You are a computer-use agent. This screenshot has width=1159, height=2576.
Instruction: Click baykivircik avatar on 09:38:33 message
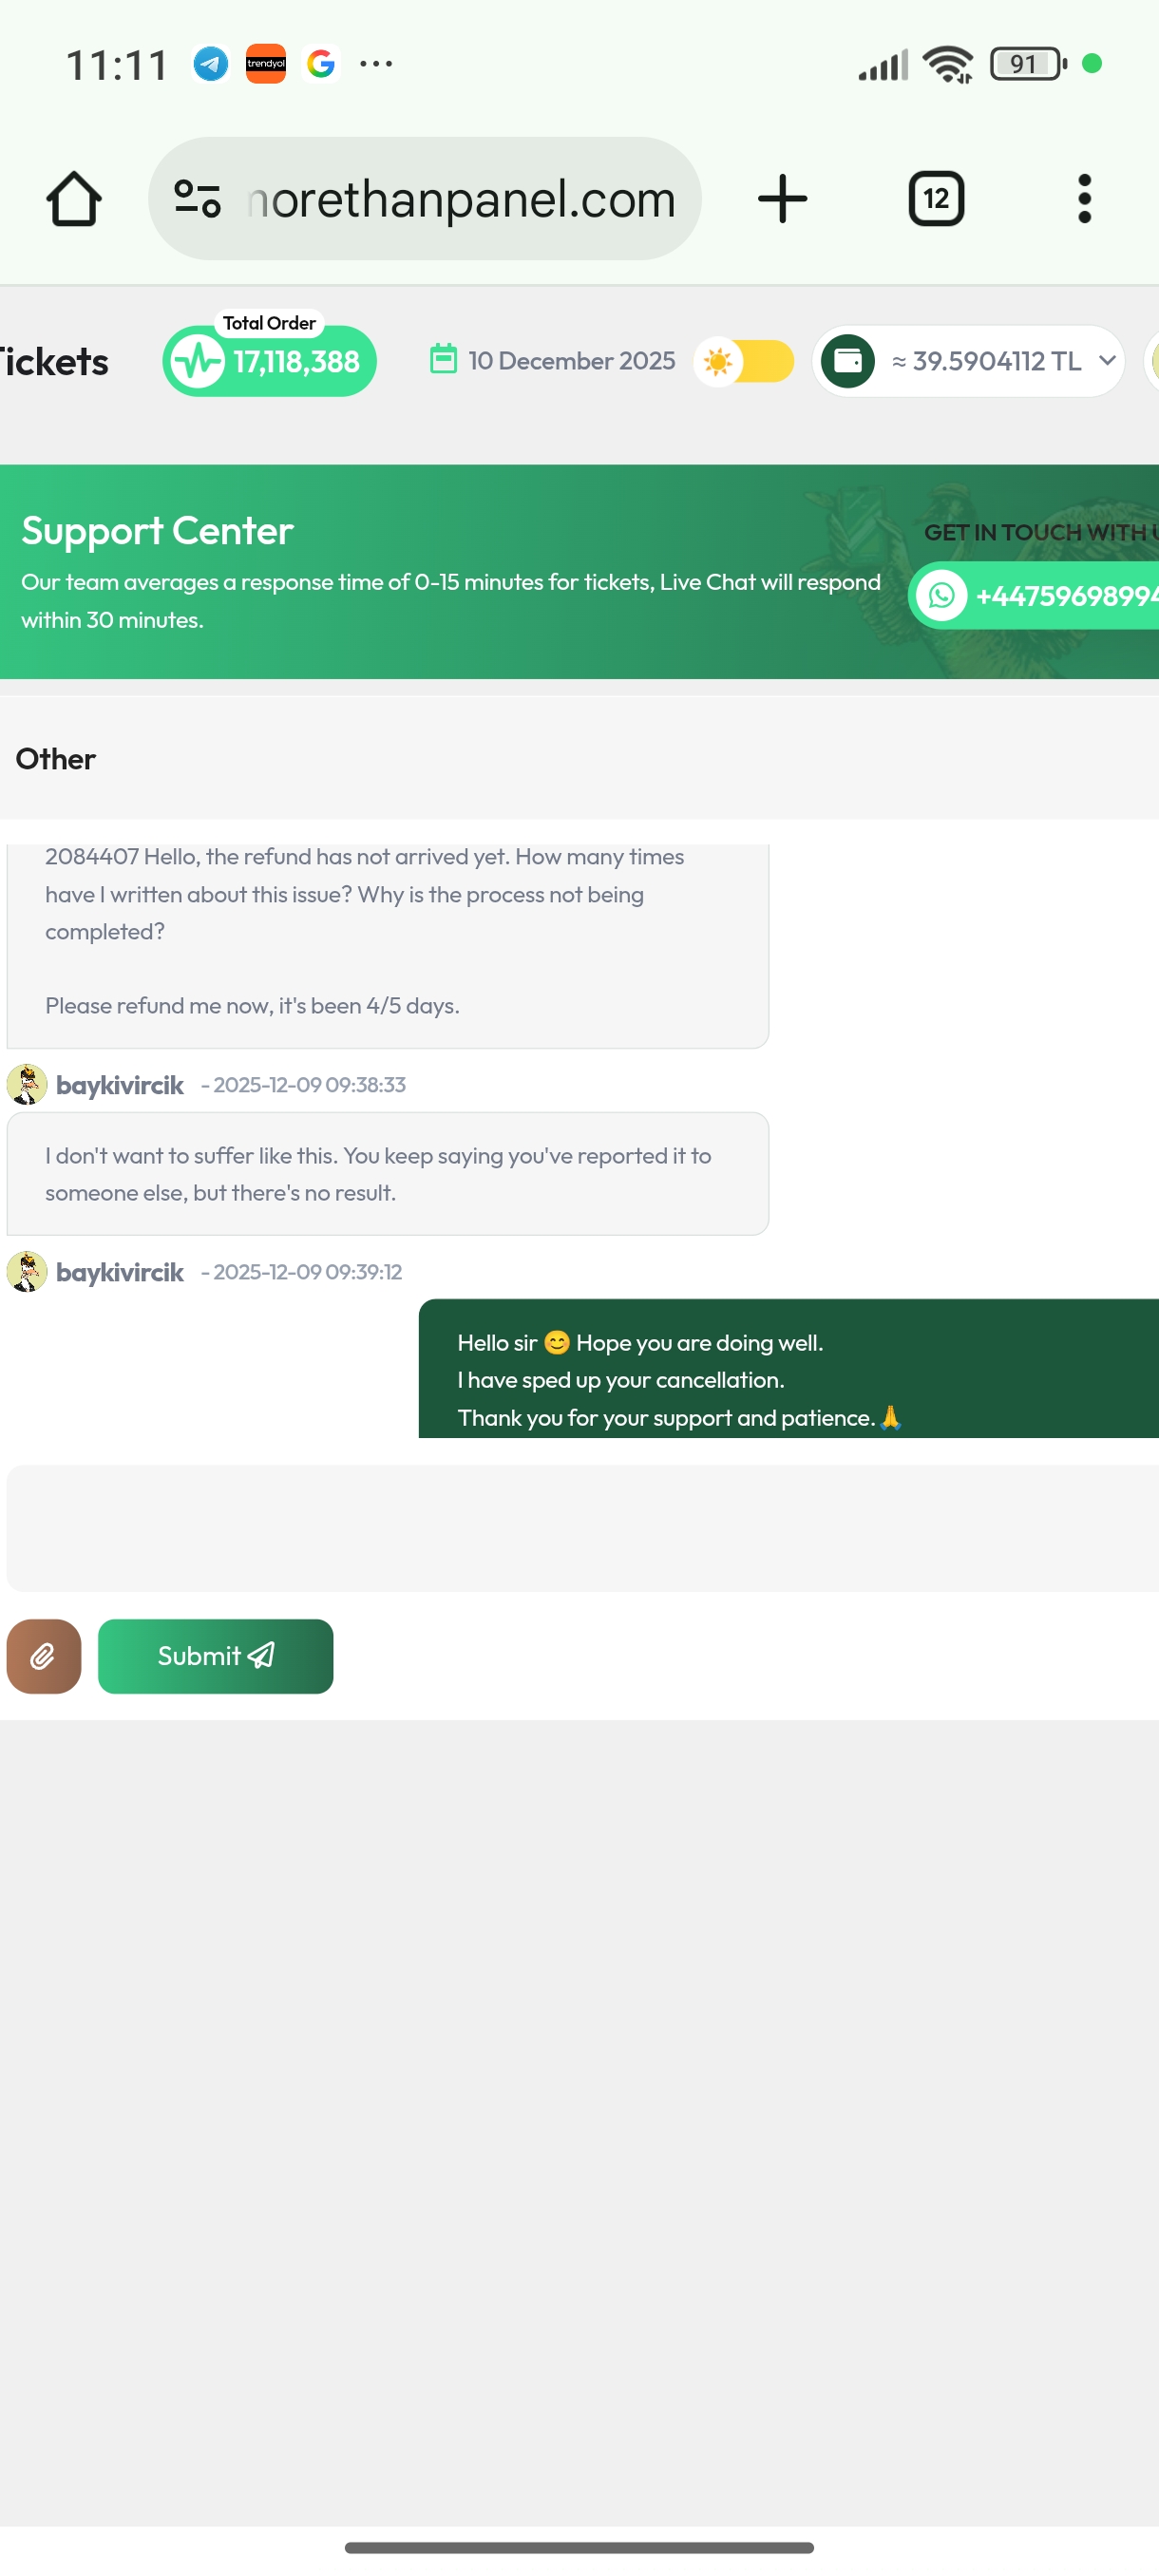27,1085
